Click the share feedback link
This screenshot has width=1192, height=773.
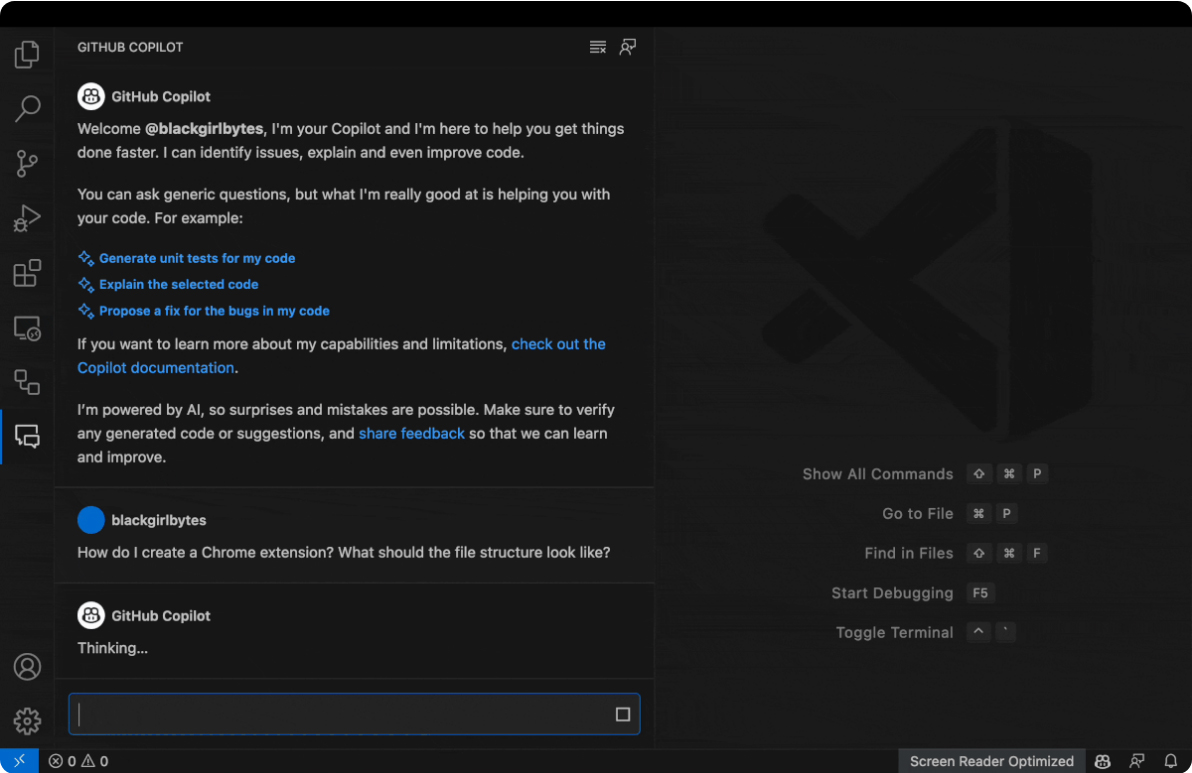click(411, 433)
